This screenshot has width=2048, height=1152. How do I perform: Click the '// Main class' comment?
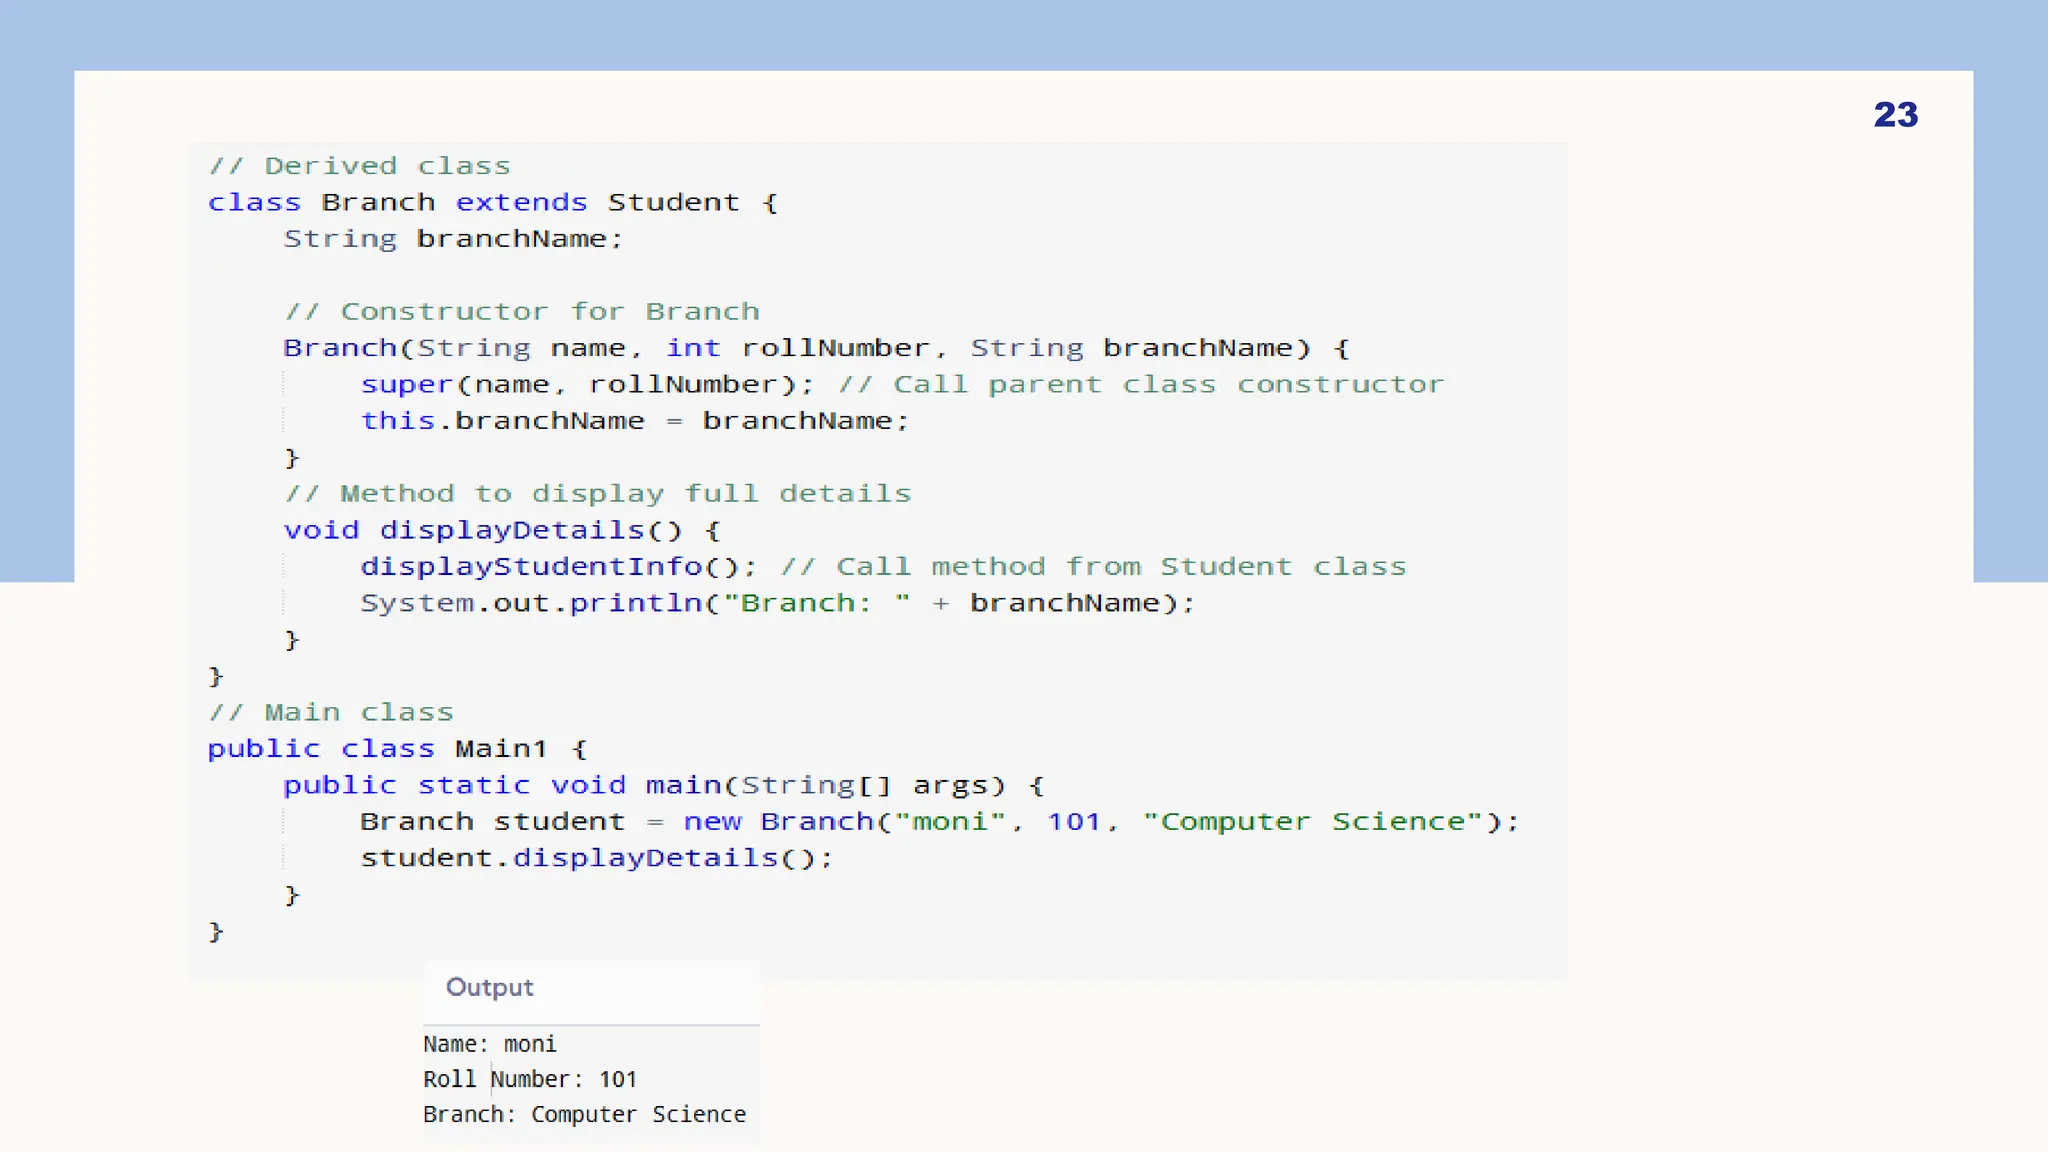click(330, 713)
